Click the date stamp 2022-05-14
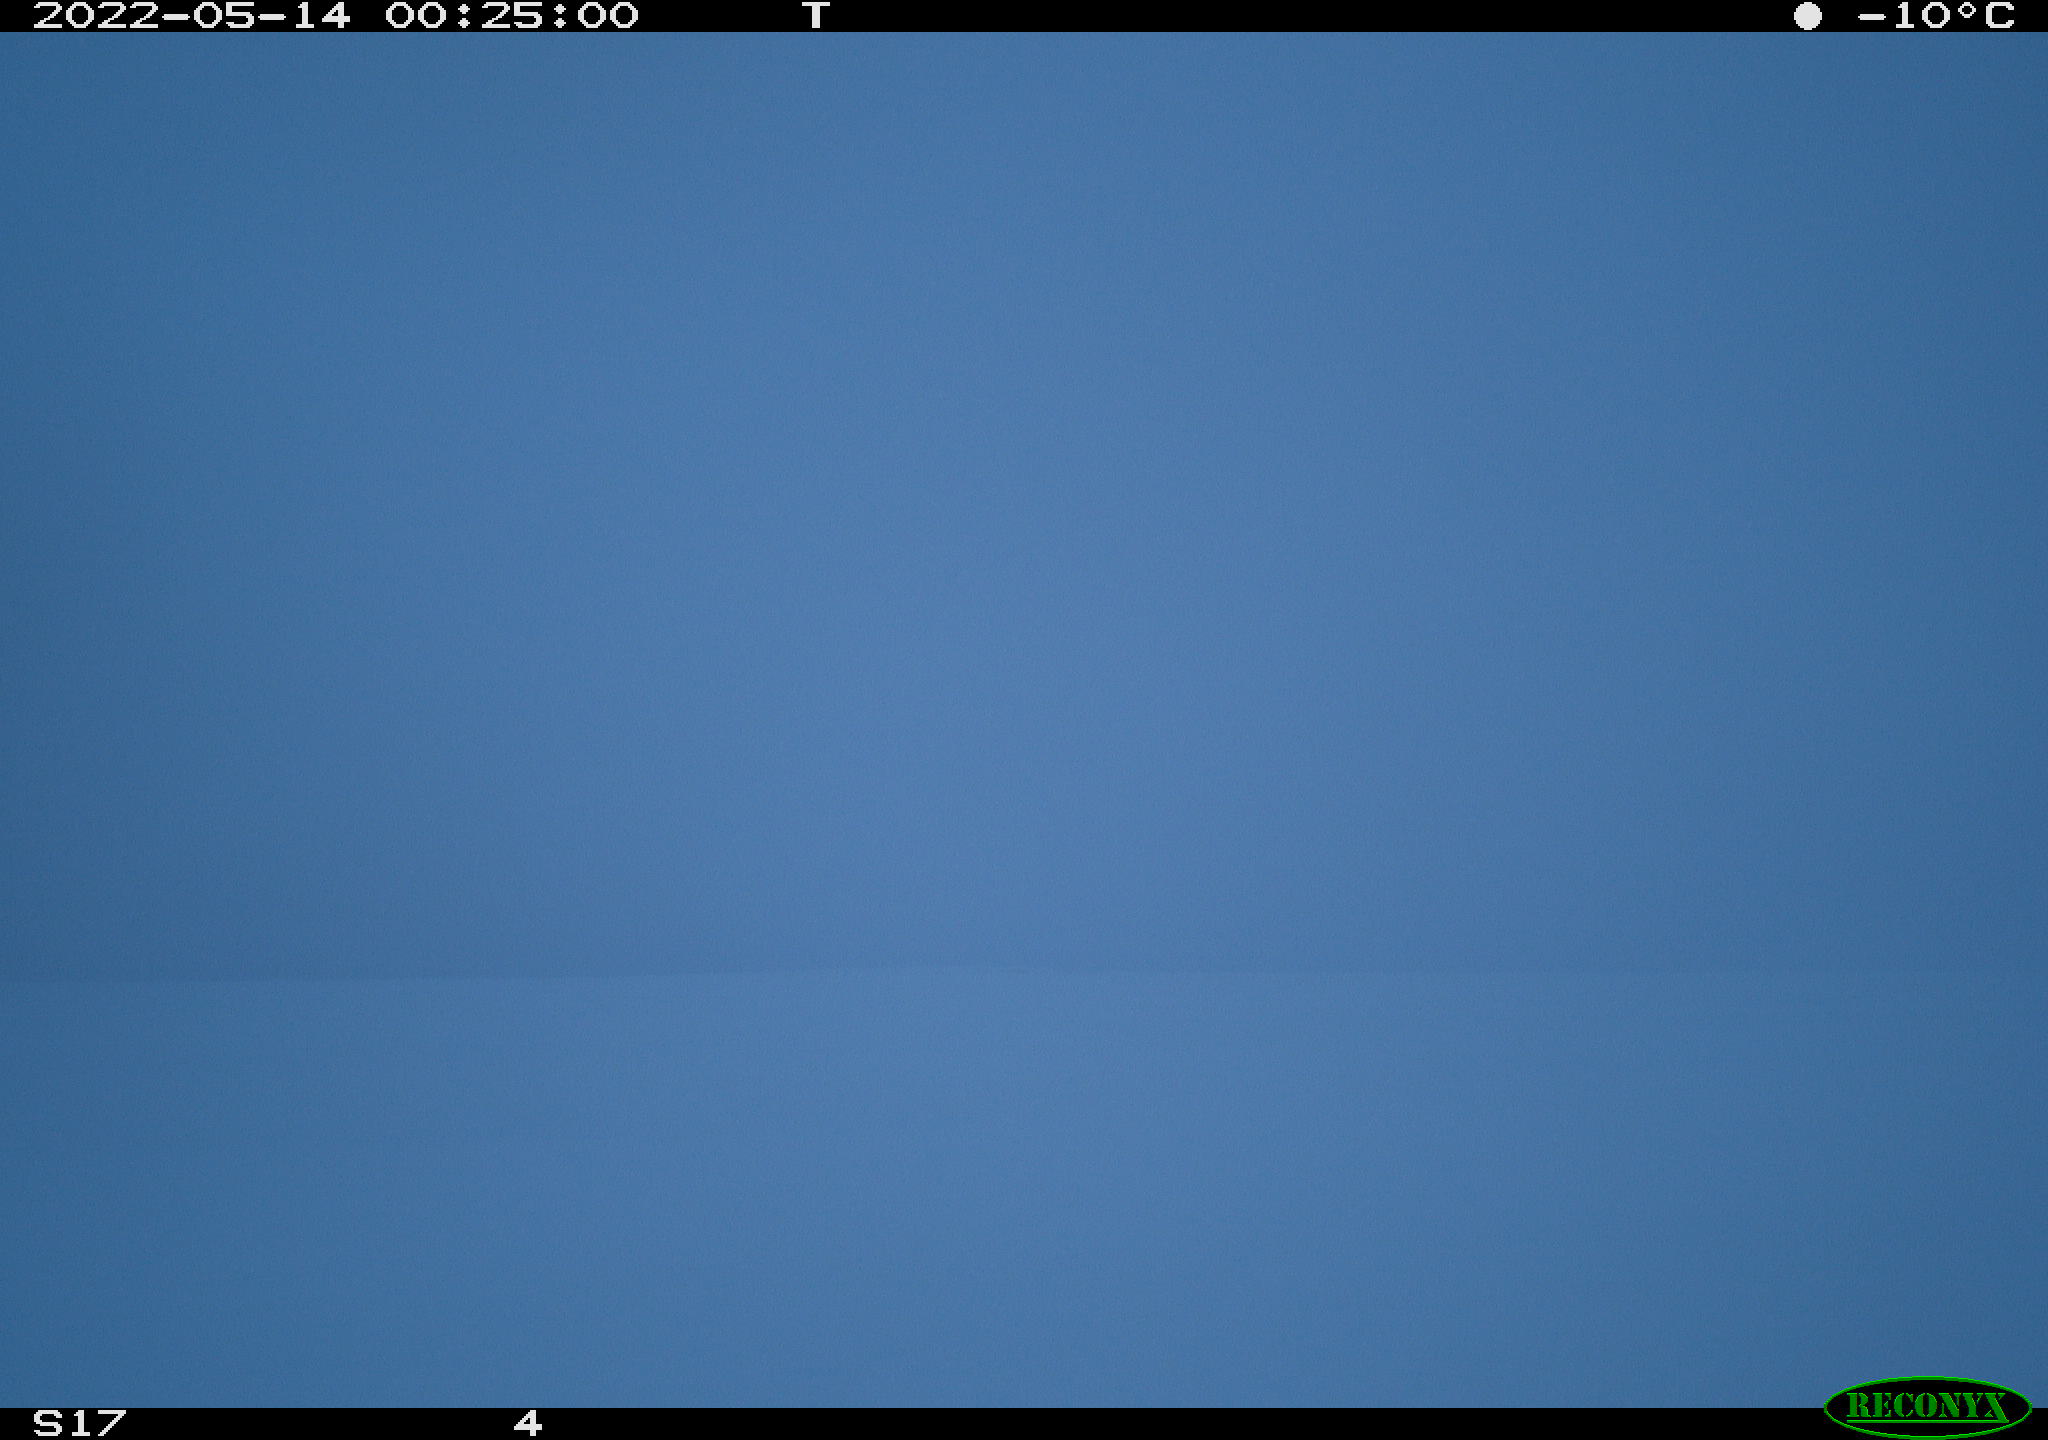This screenshot has height=1440, width=2048. pos(192,15)
